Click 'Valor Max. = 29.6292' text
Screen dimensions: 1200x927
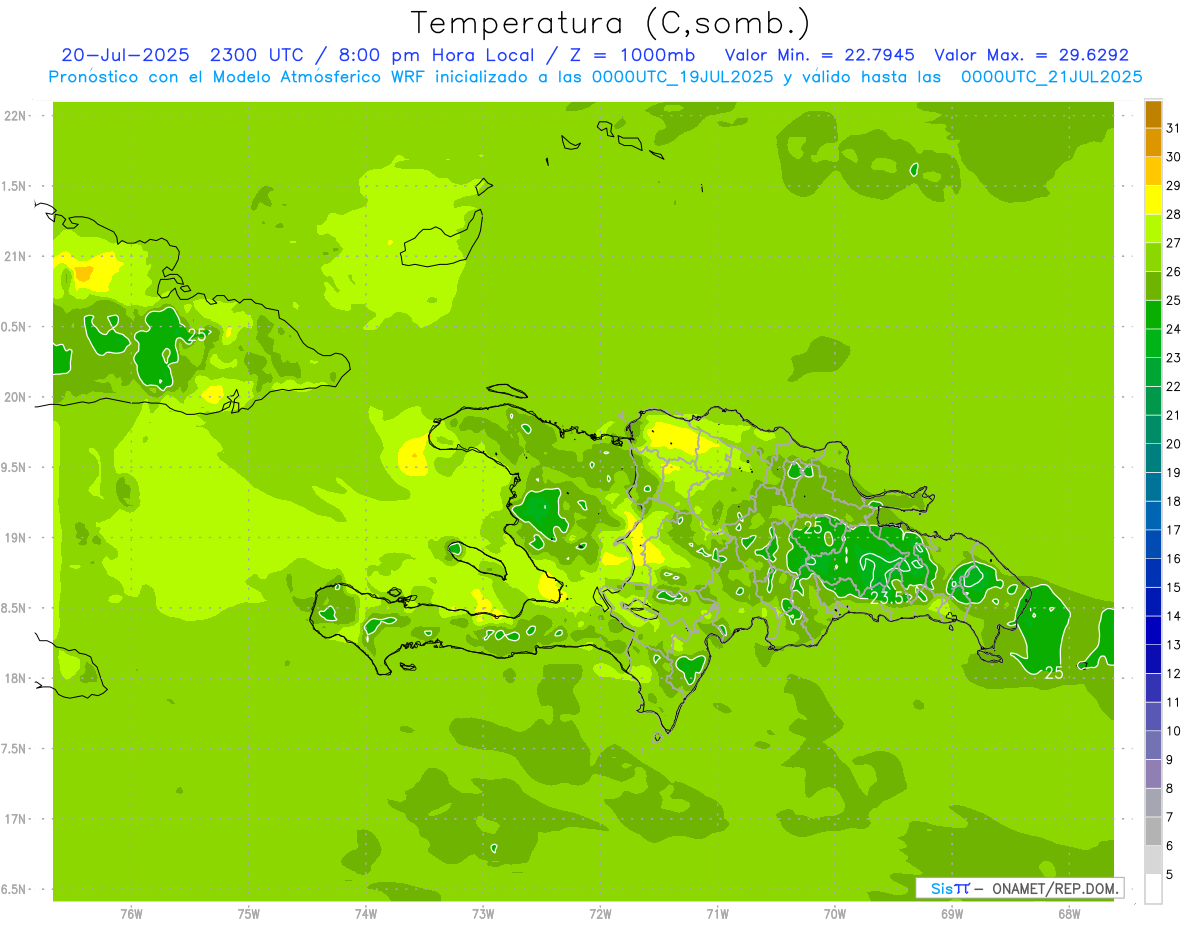(x=1031, y=55)
